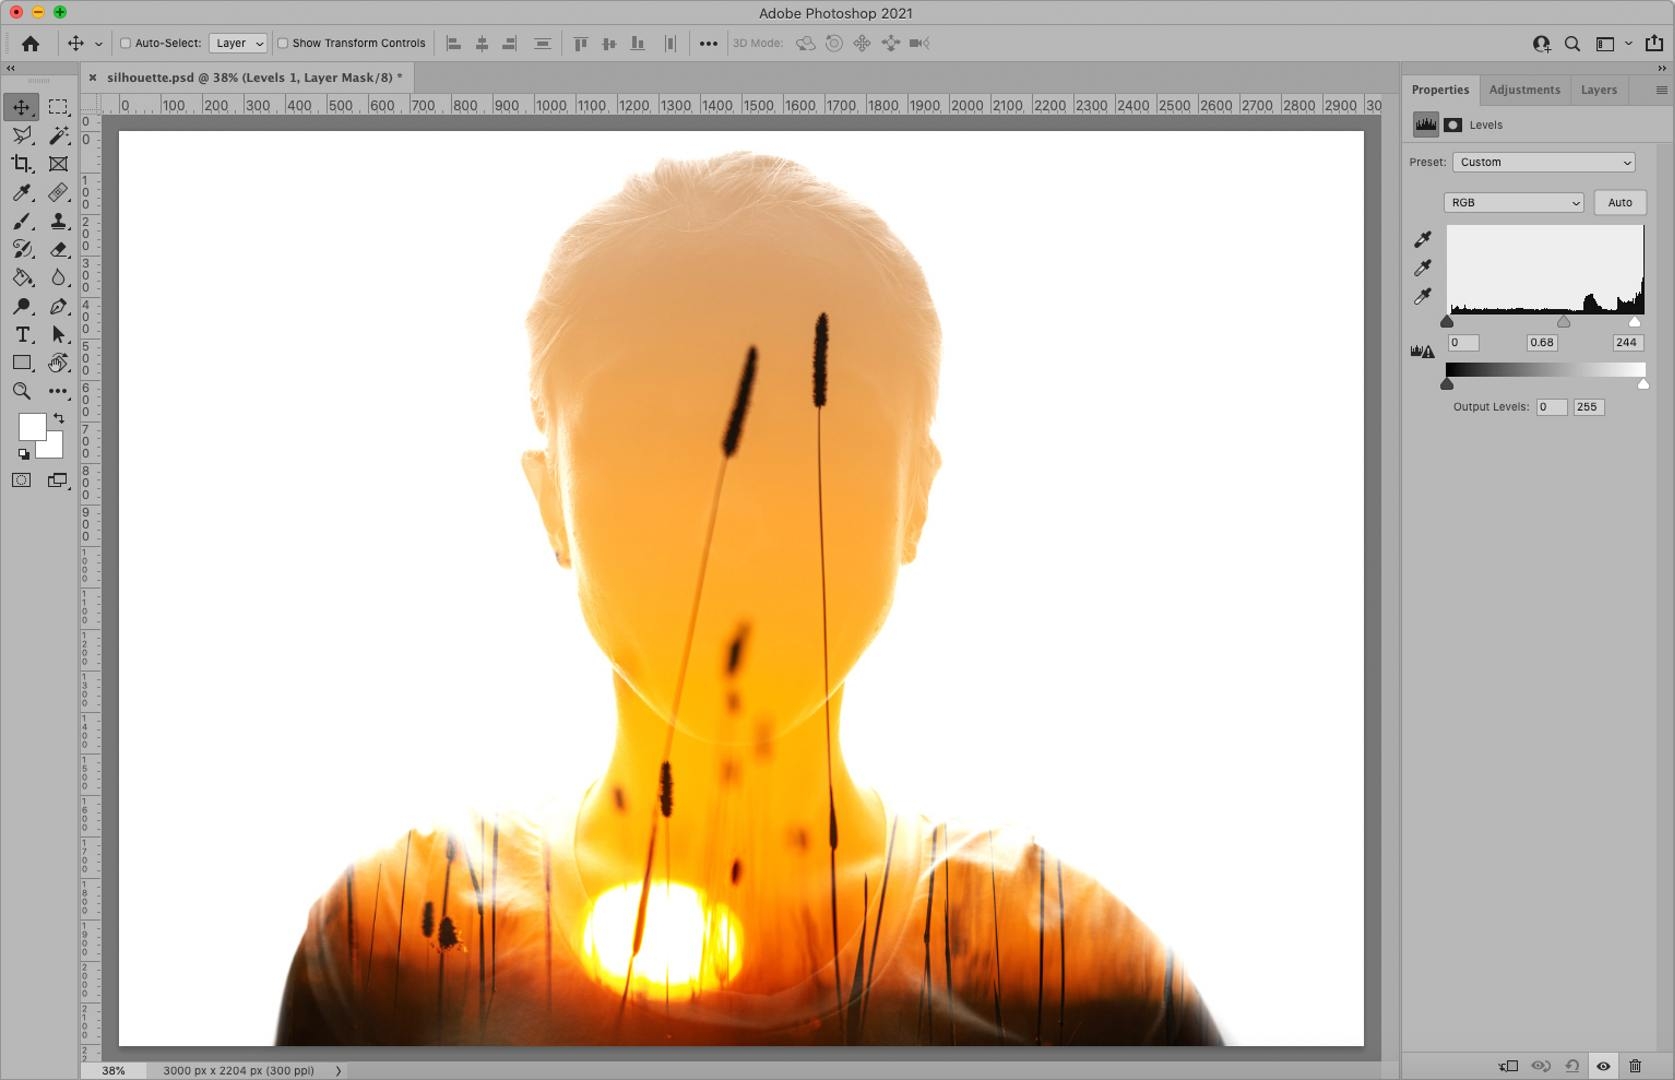Screen dimensions: 1675x1080
Task: Open the Layer selection dropdown
Action: click(237, 43)
